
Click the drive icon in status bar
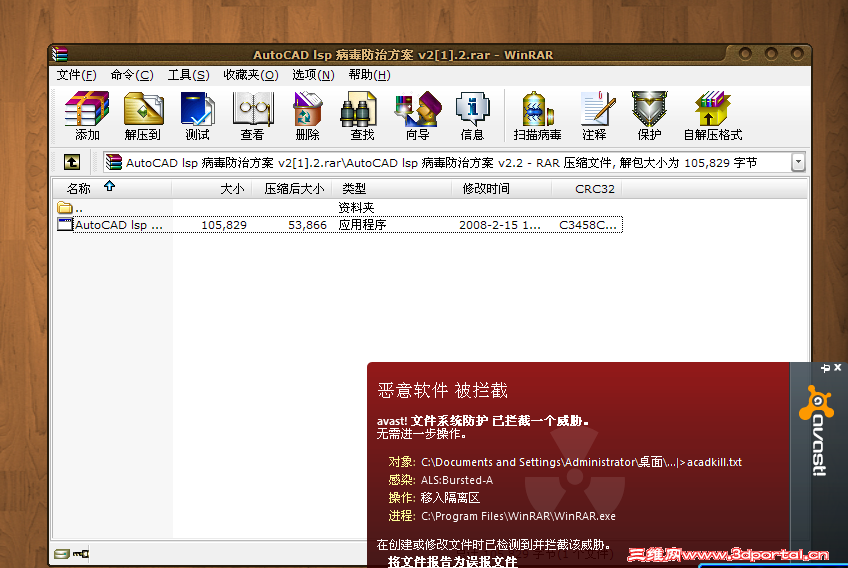62,553
